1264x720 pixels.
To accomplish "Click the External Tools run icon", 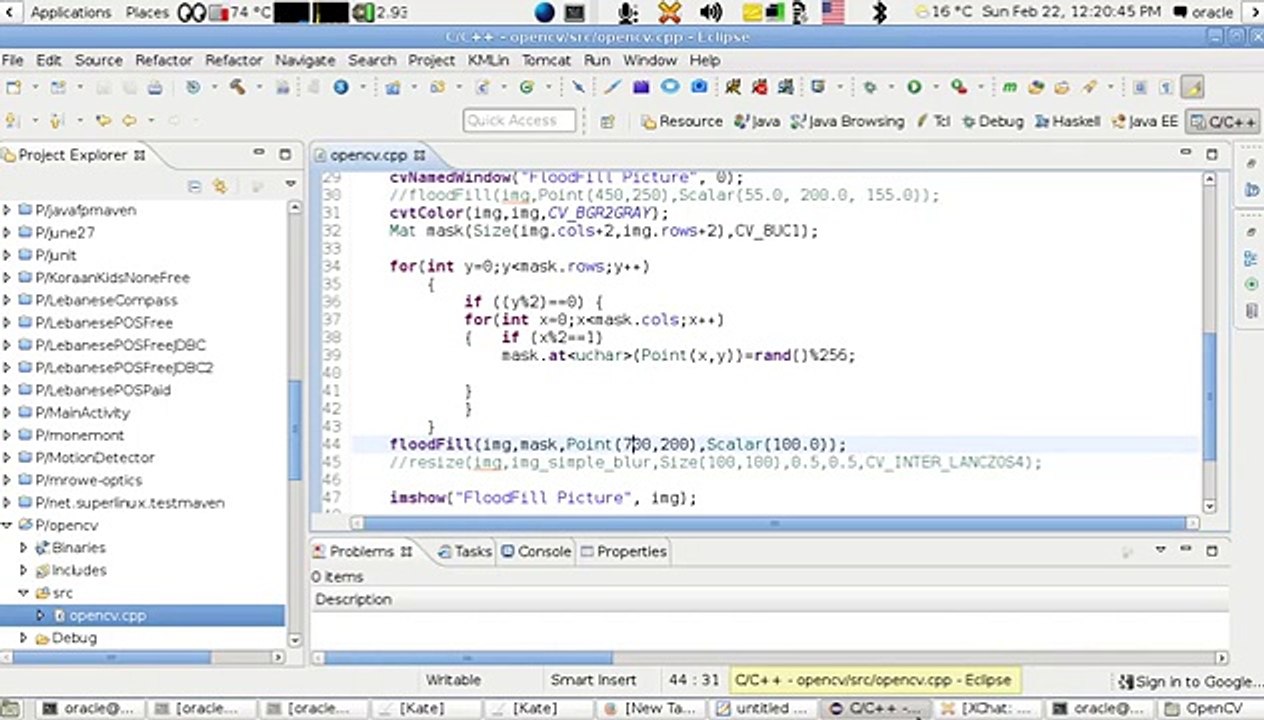I will [958, 88].
